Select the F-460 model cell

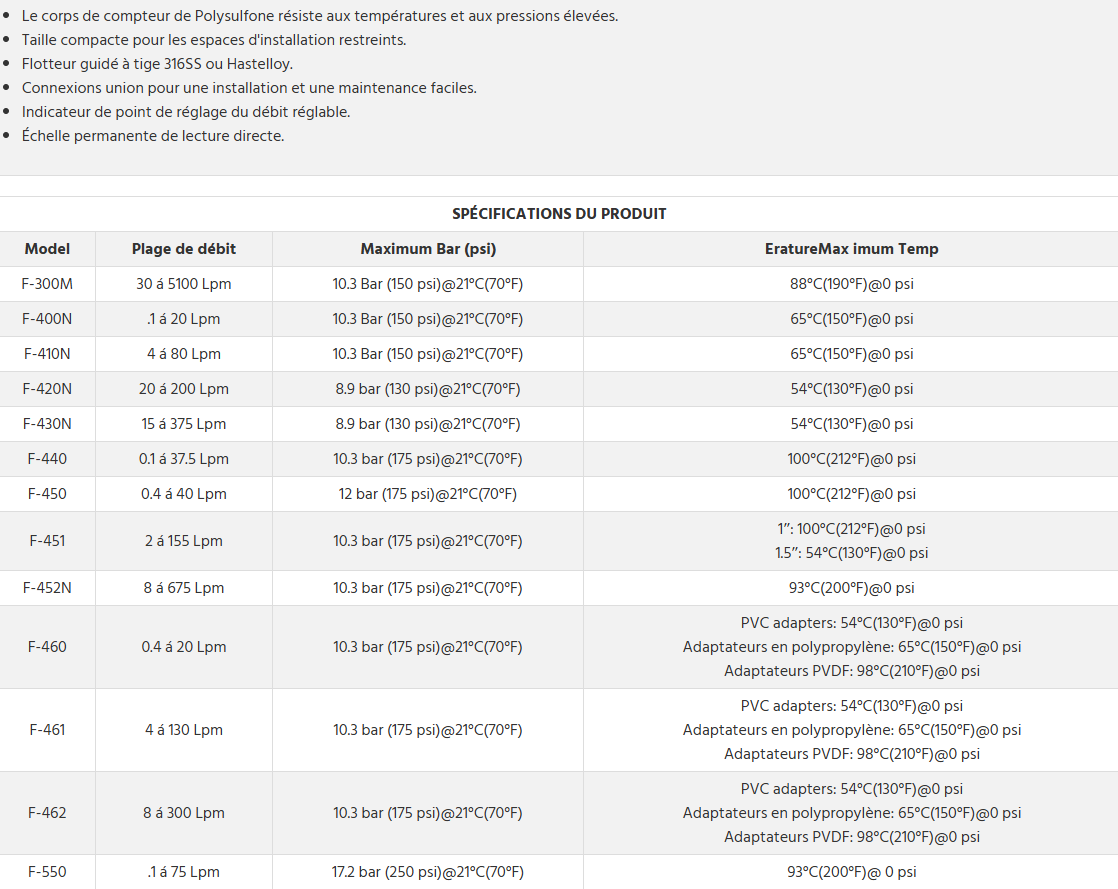click(47, 647)
